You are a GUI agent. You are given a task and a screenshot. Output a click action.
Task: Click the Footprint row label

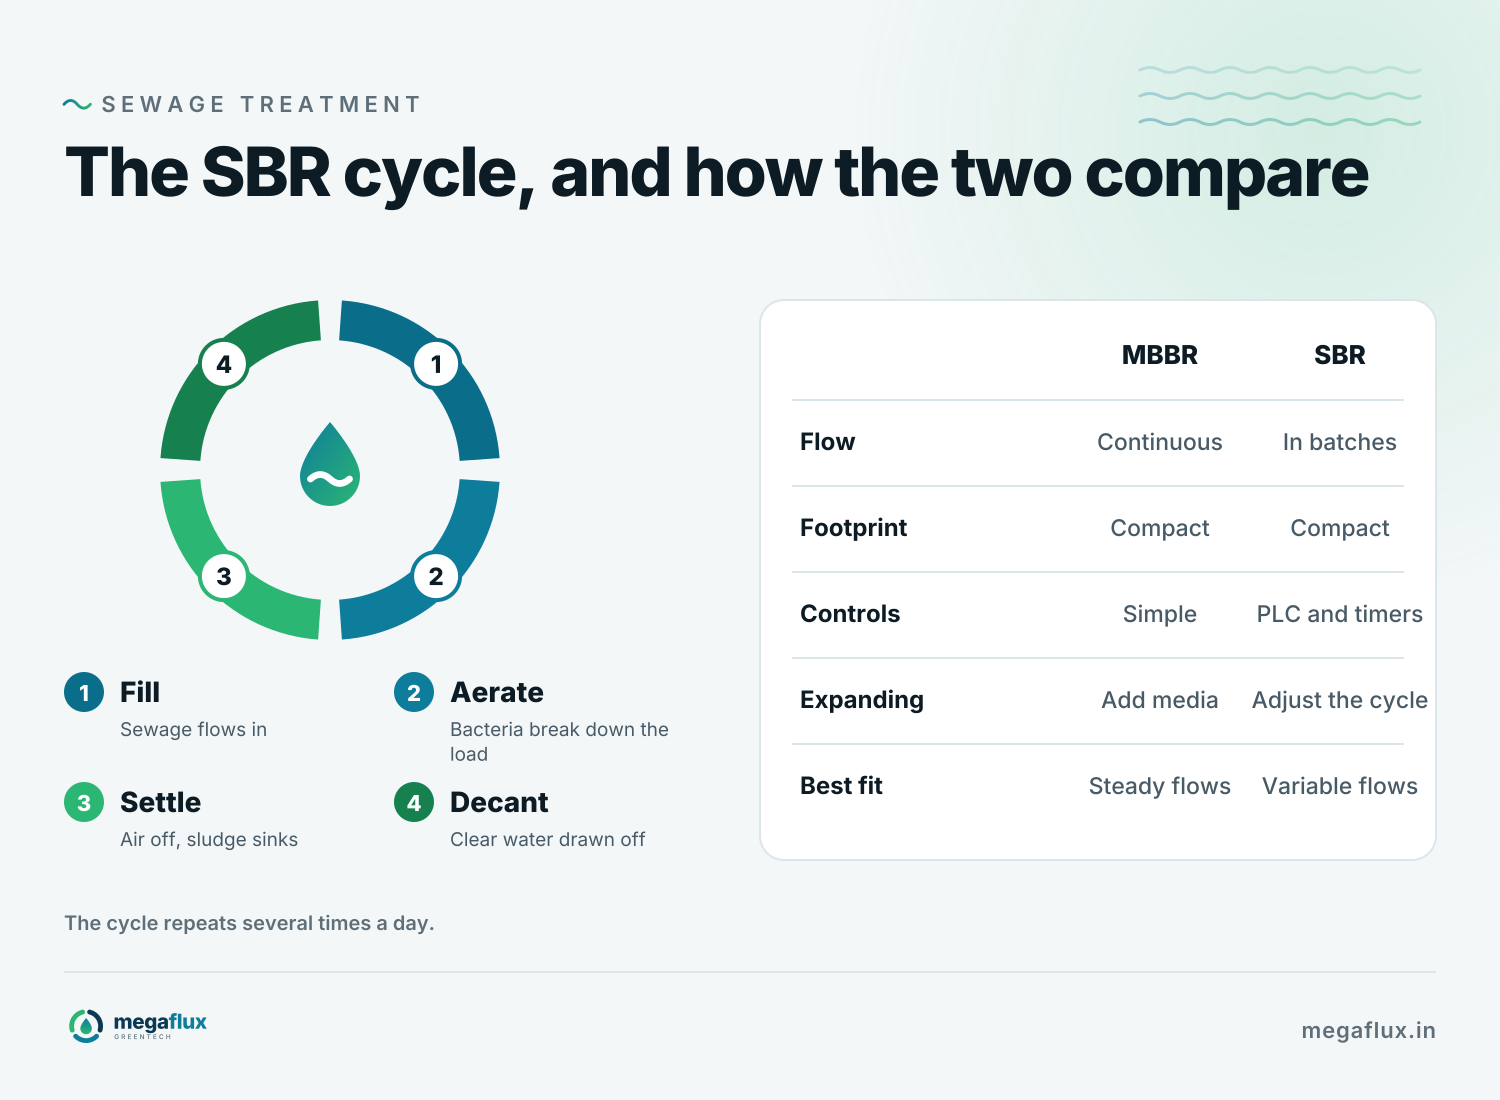[854, 528]
